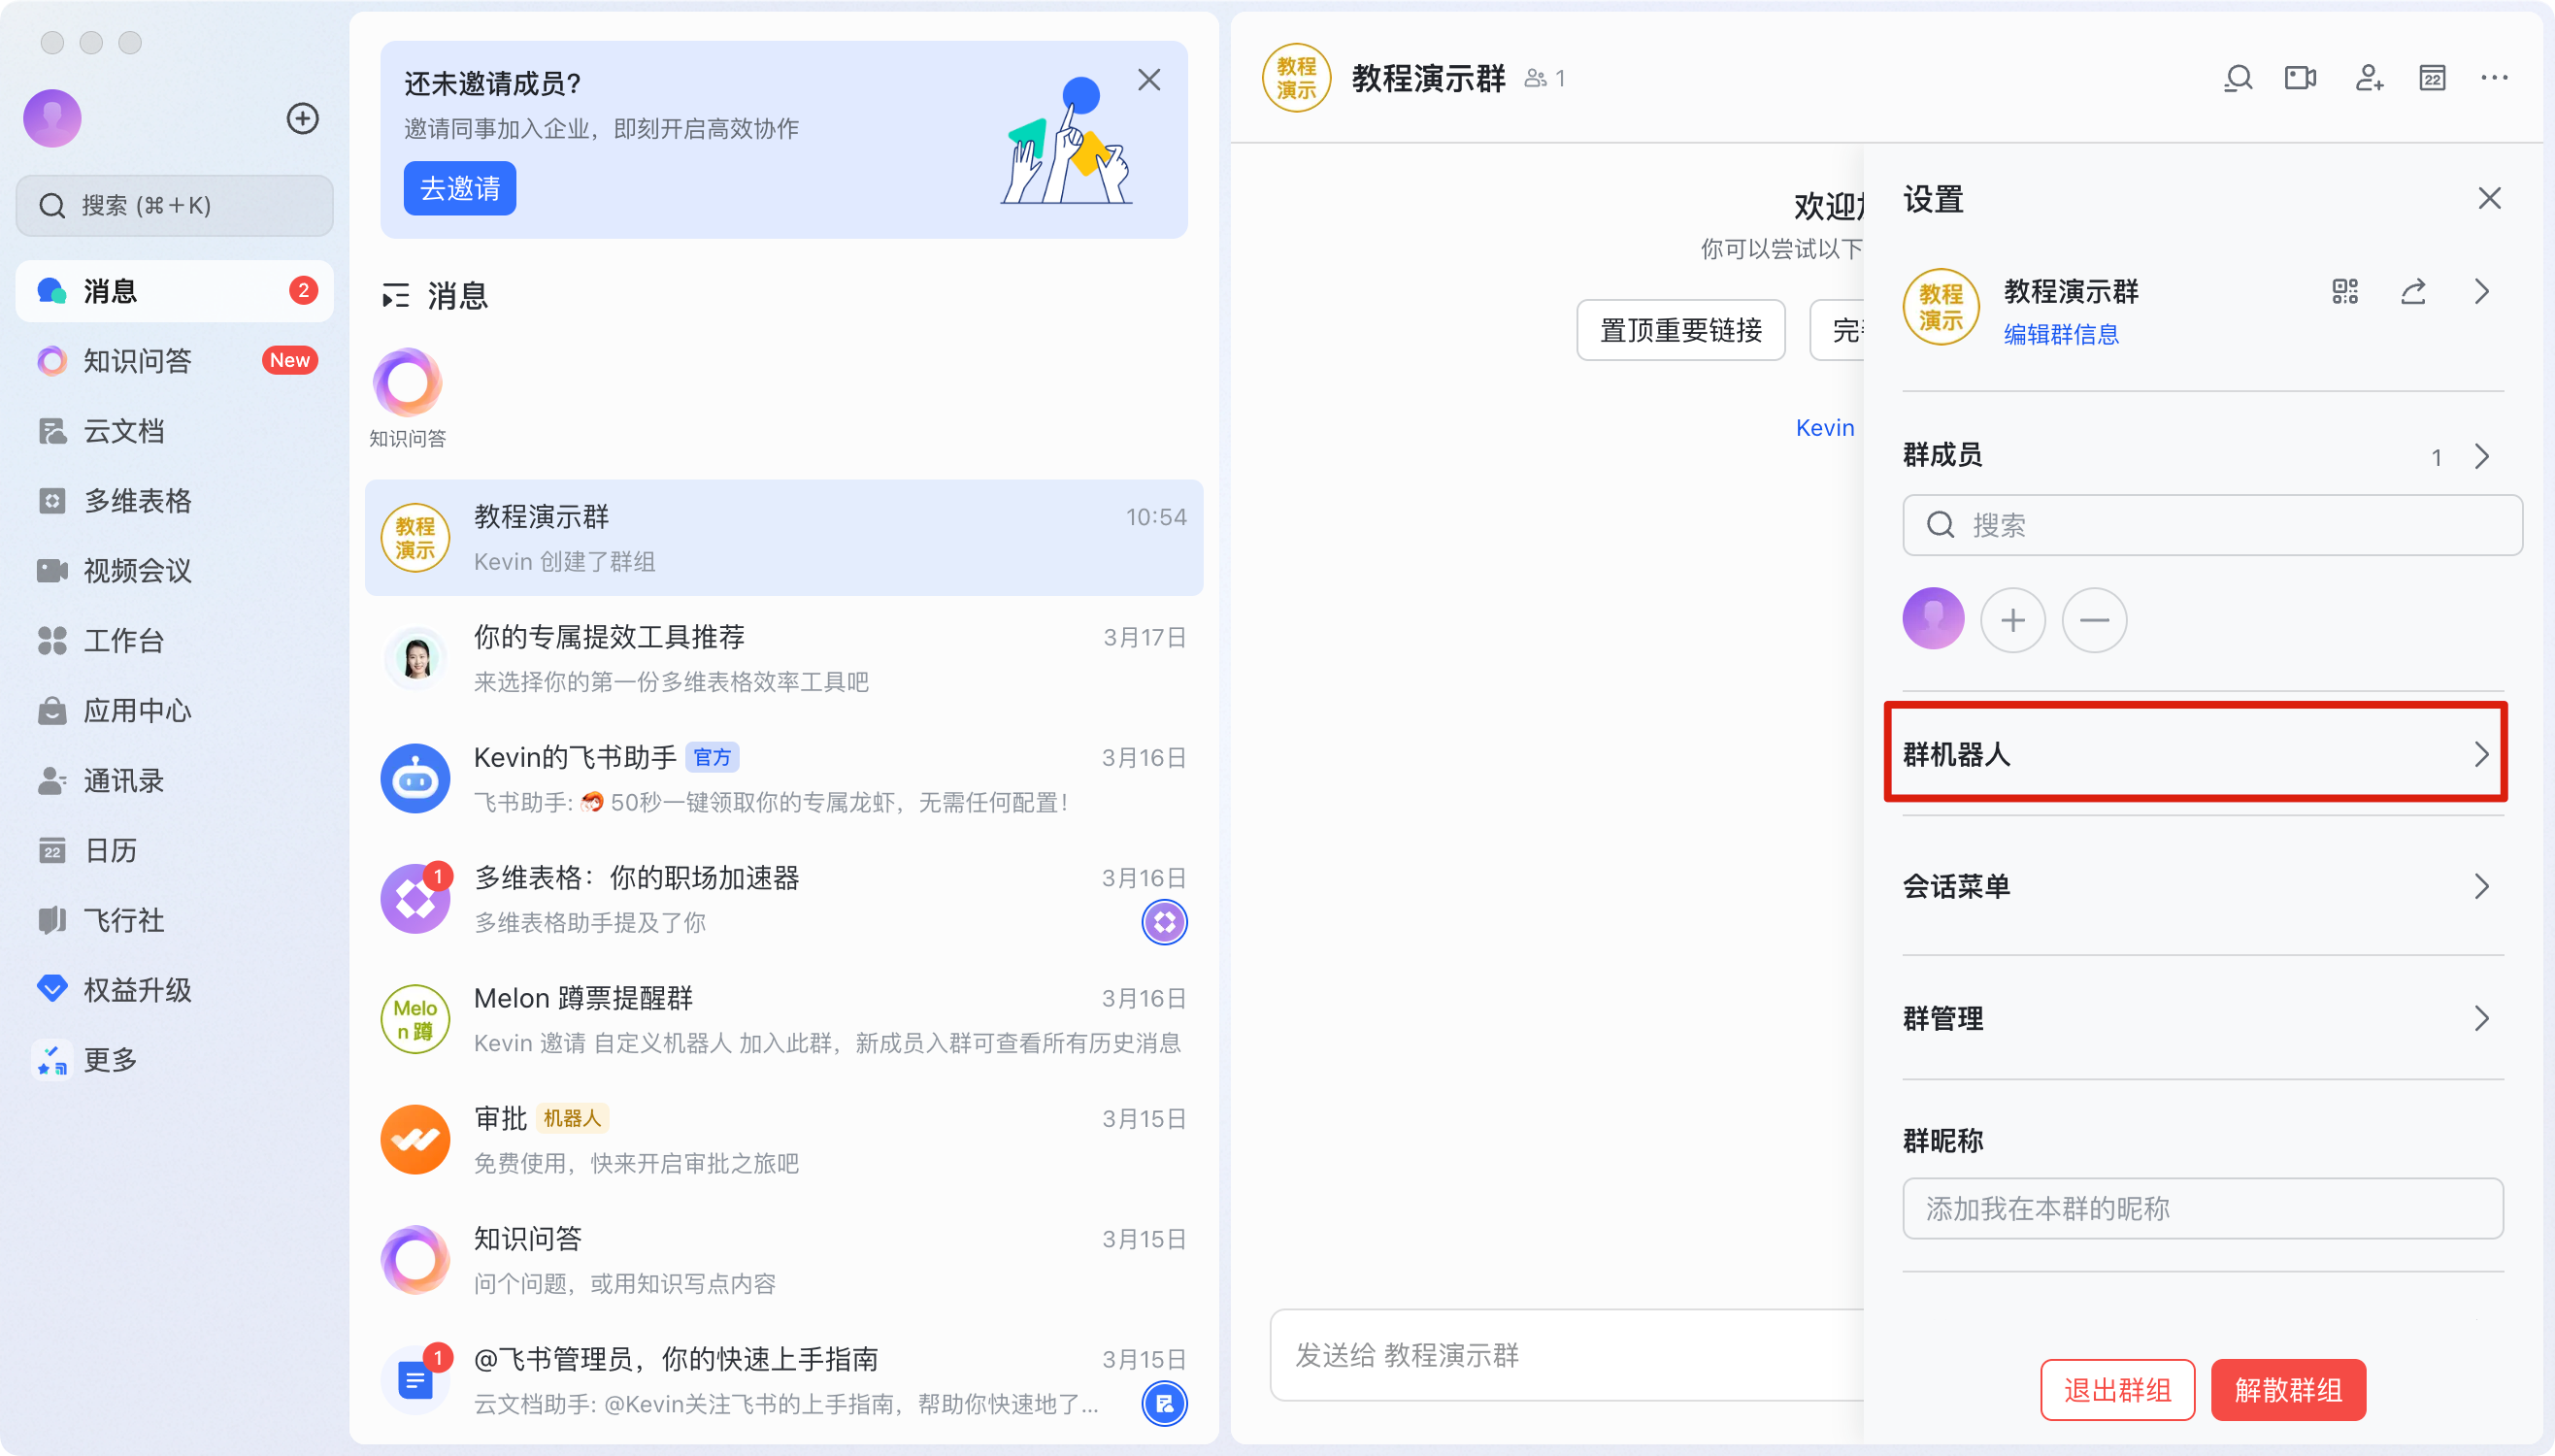The image size is (2555, 1456).
Task: Click the member search field in settings
Action: coord(2212,525)
